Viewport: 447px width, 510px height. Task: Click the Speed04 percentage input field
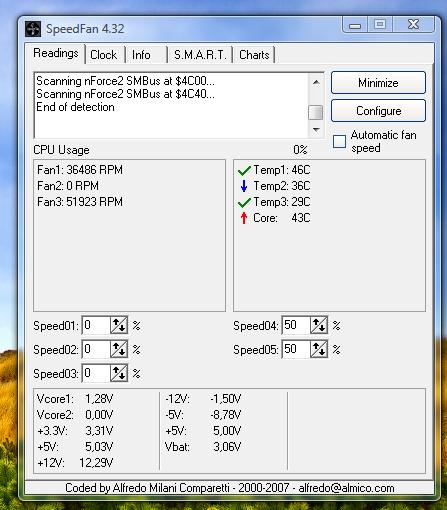296,325
